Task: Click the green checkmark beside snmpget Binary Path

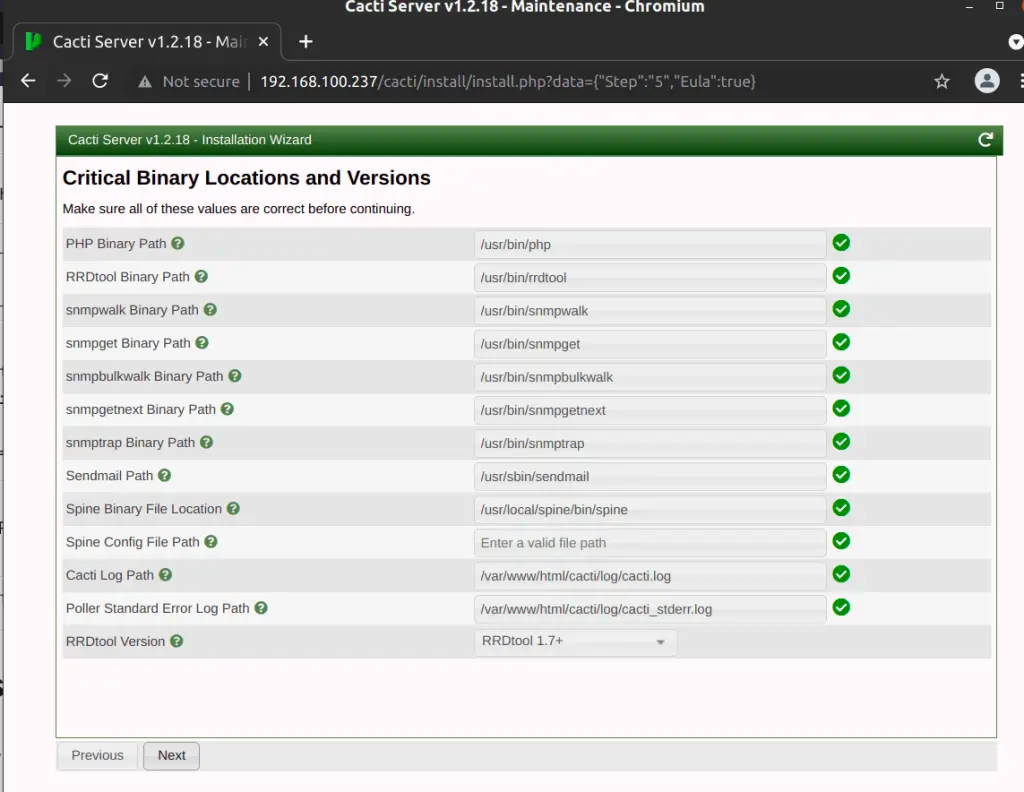Action: (840, 342)
